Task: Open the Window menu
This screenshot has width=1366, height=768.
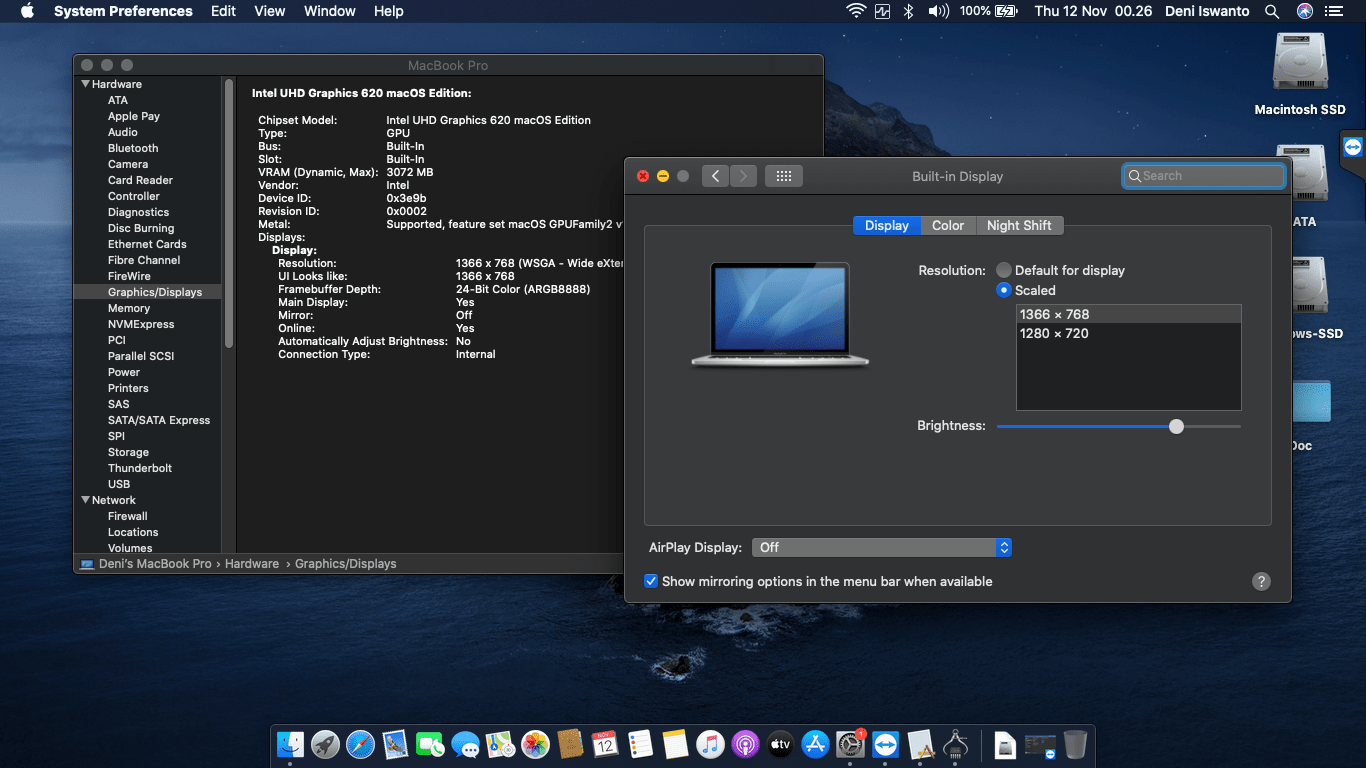Action: click(x=329, y=11)
